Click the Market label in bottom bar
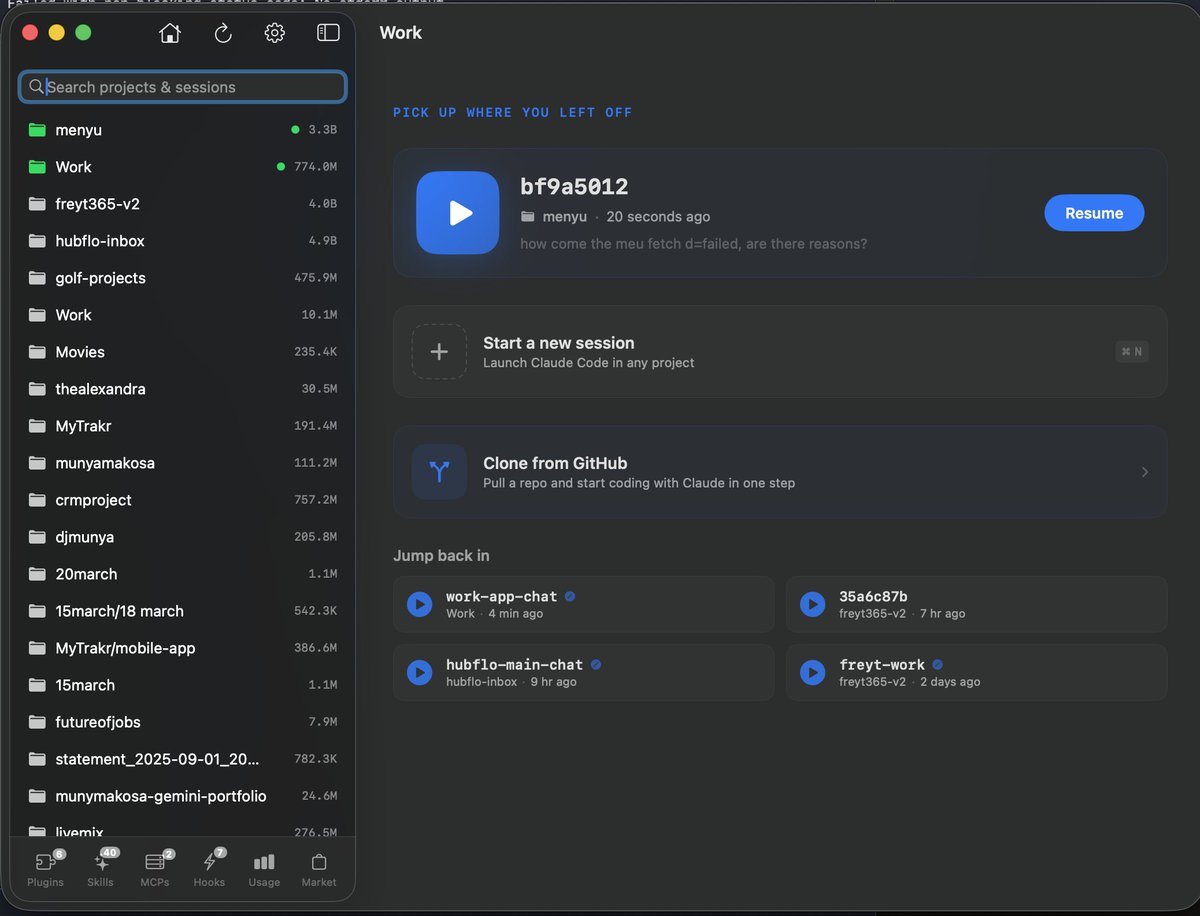 point(319,882)
